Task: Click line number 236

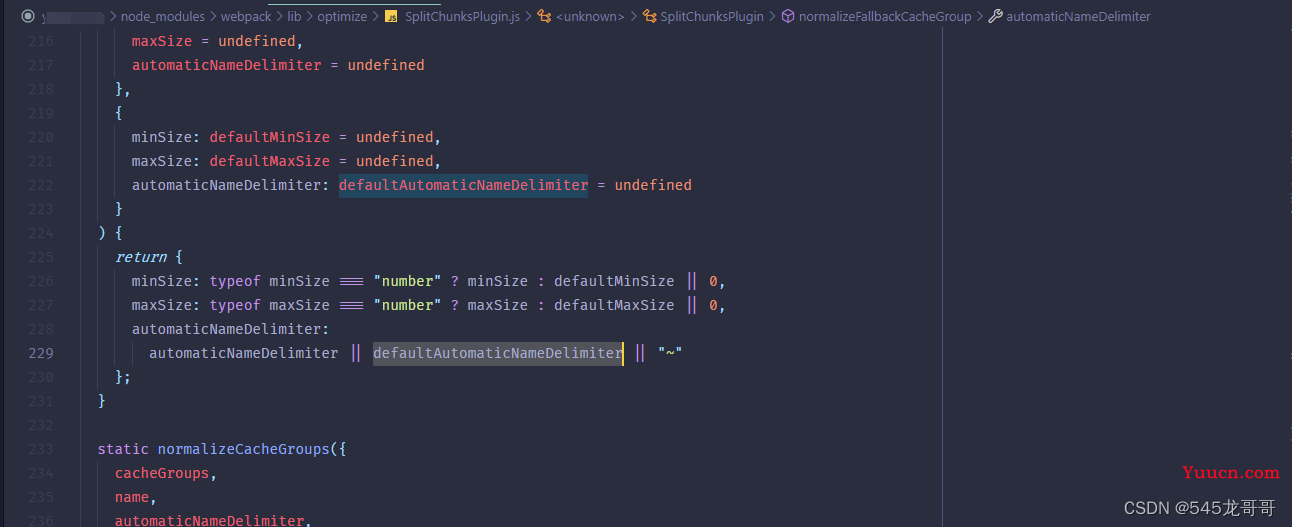Action: pyautogui.click(x=41, y=520)
